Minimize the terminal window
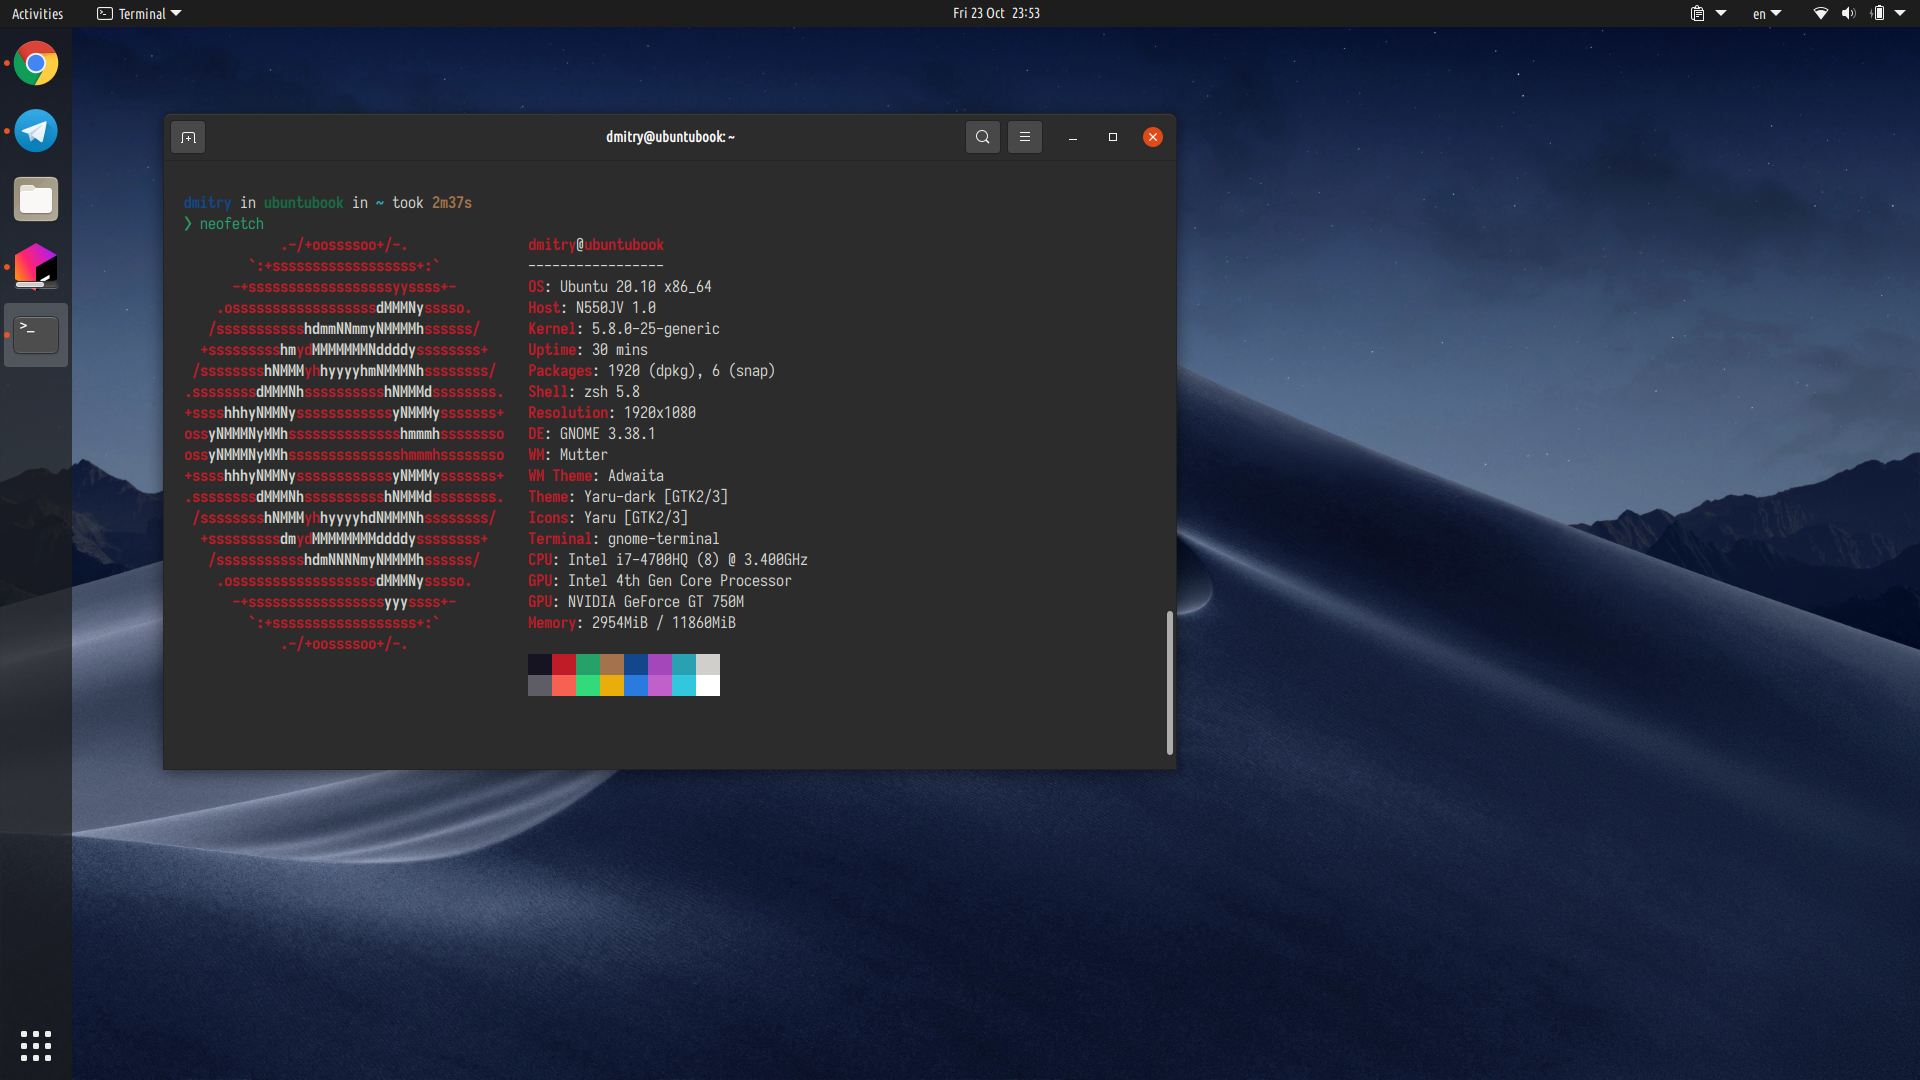The height and width of the screenshot is (1080, 1920). coord(1073,137)
